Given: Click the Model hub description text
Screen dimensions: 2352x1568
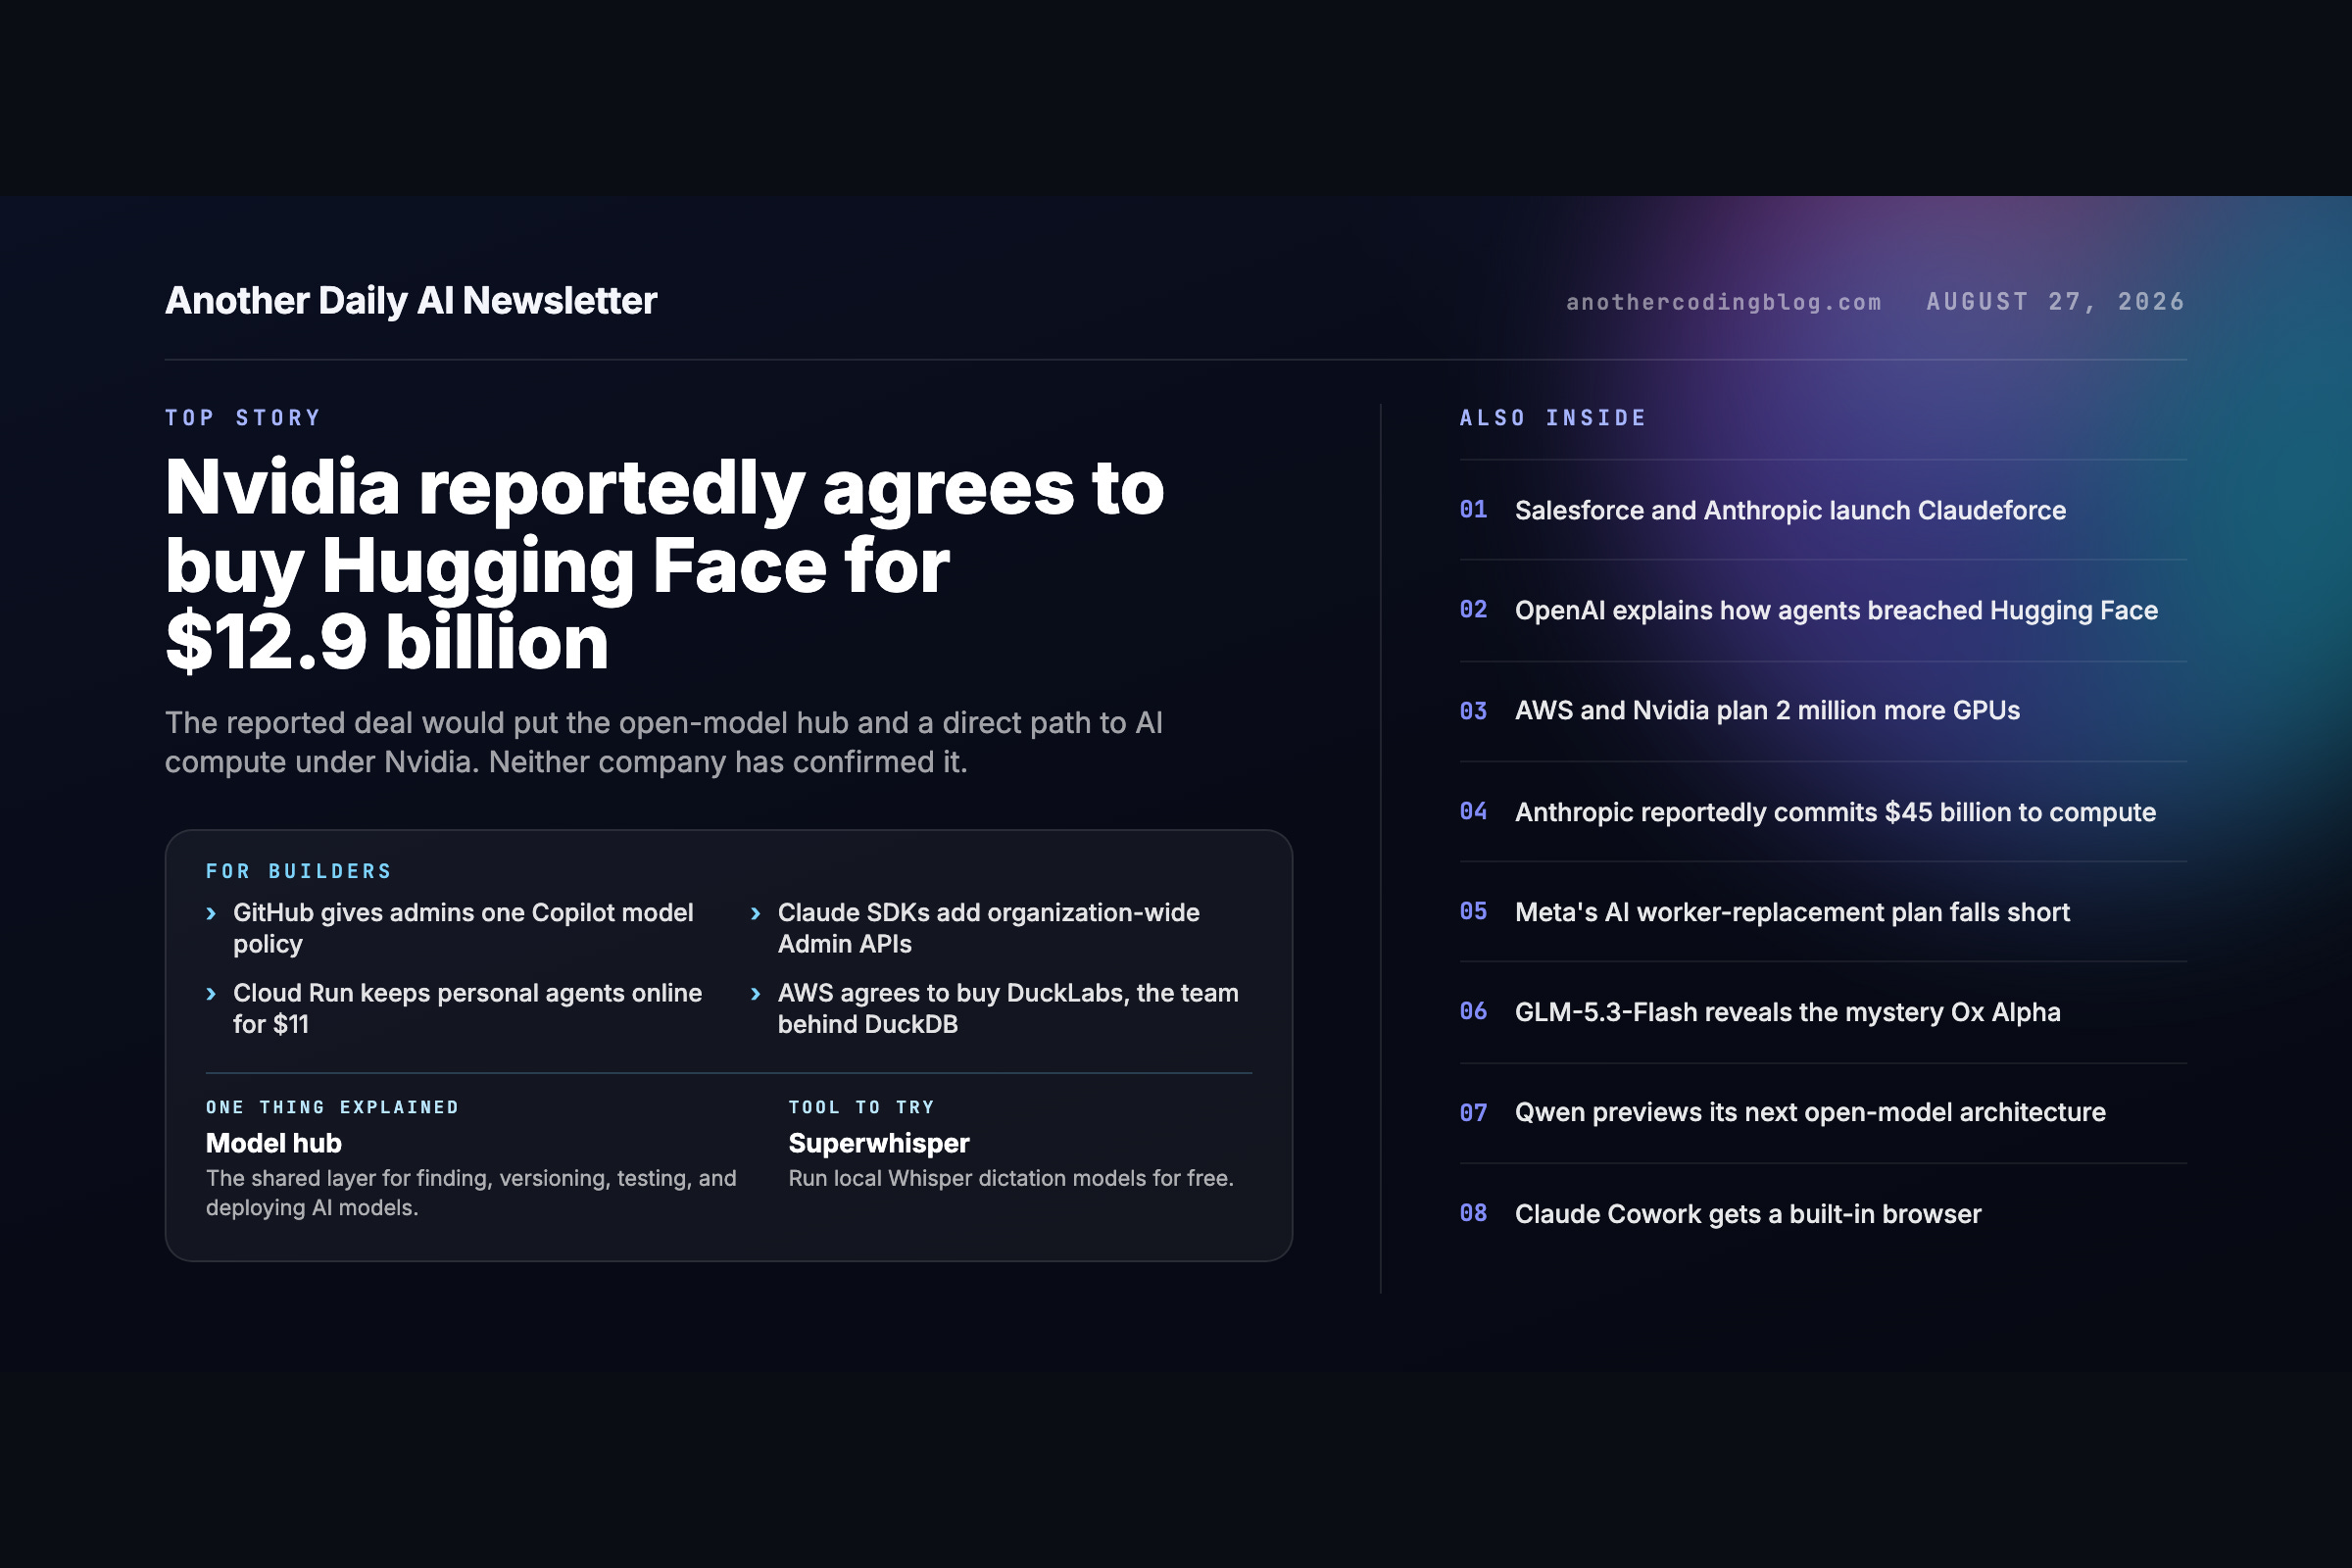Looking at the screenshot, I should (x=471, y=1193).
